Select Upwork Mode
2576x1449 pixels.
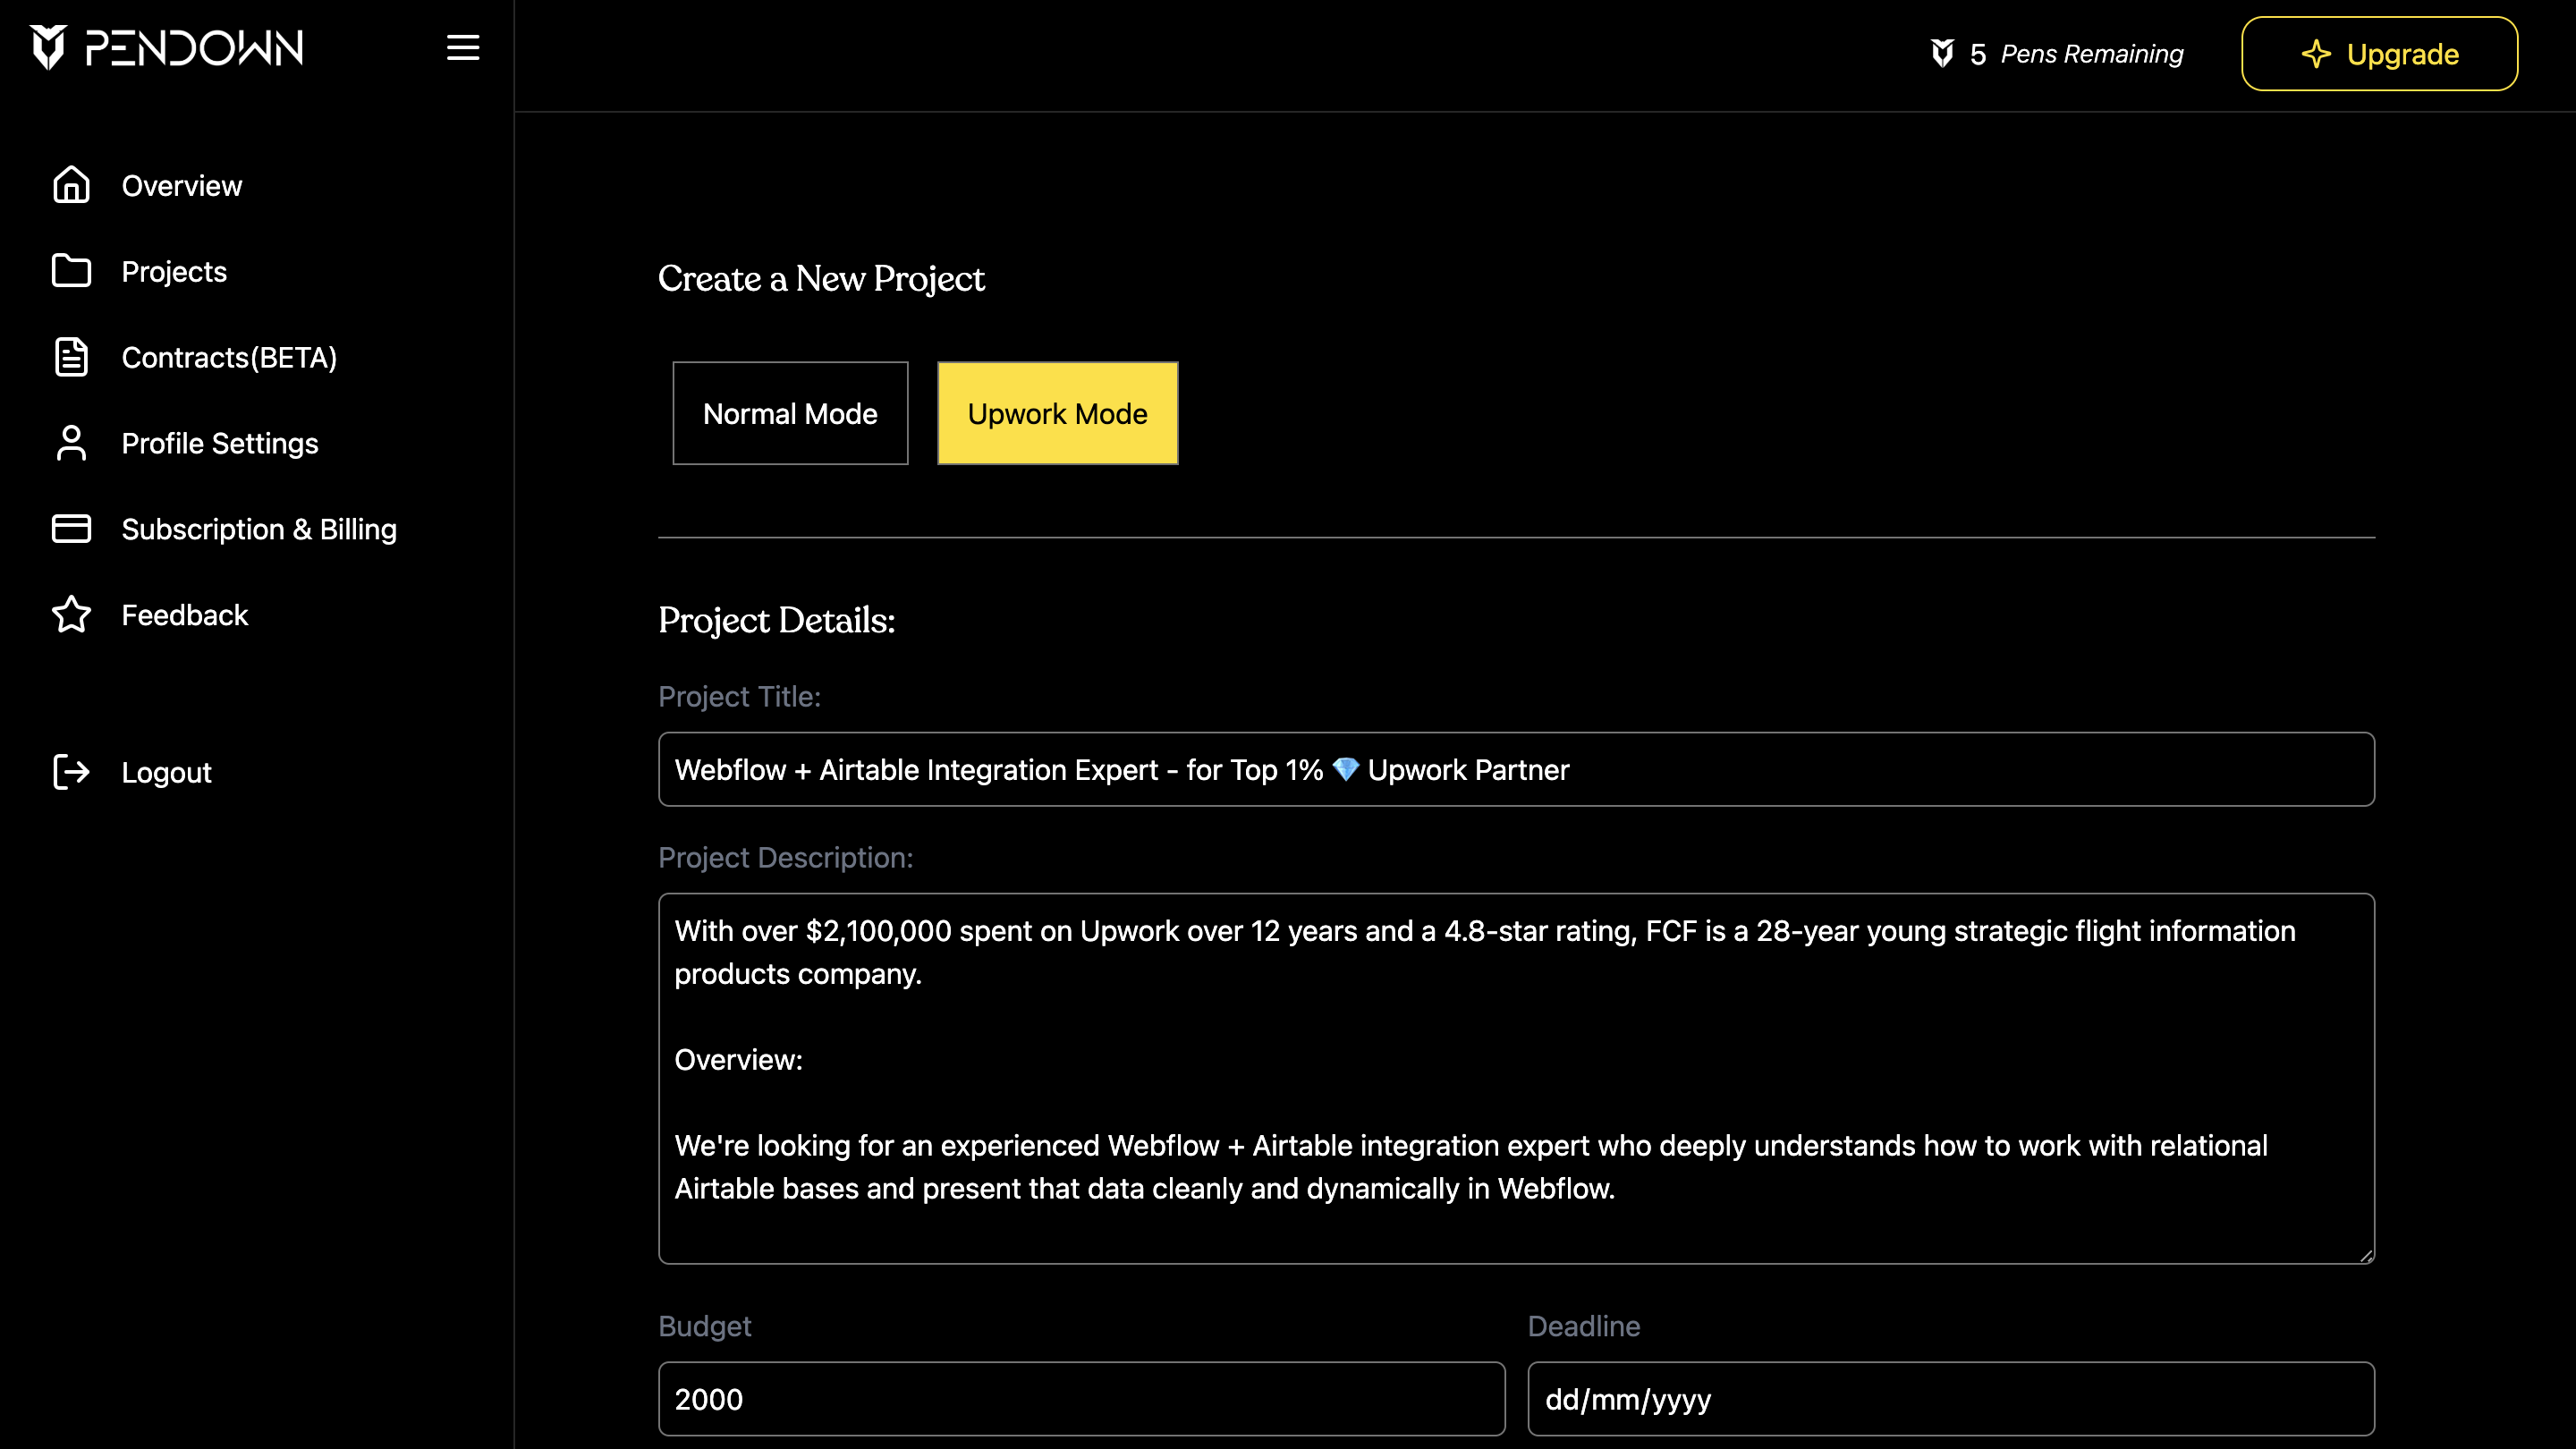tap(1057, 413)
